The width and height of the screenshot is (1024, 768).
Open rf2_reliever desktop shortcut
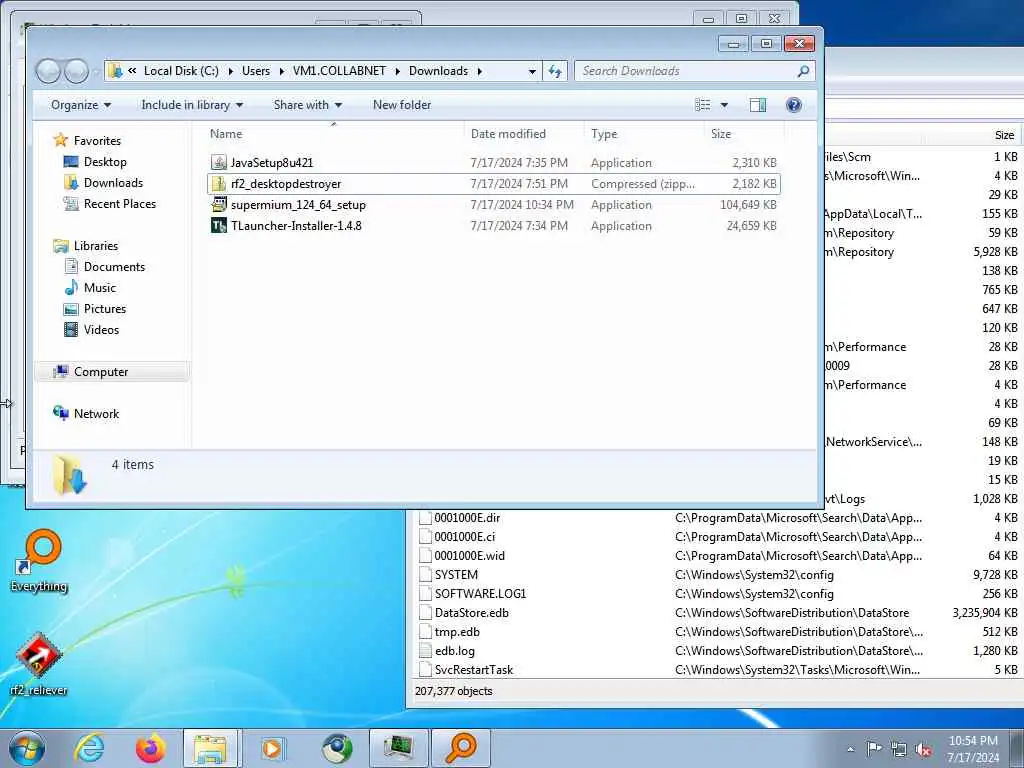point(39,664)
